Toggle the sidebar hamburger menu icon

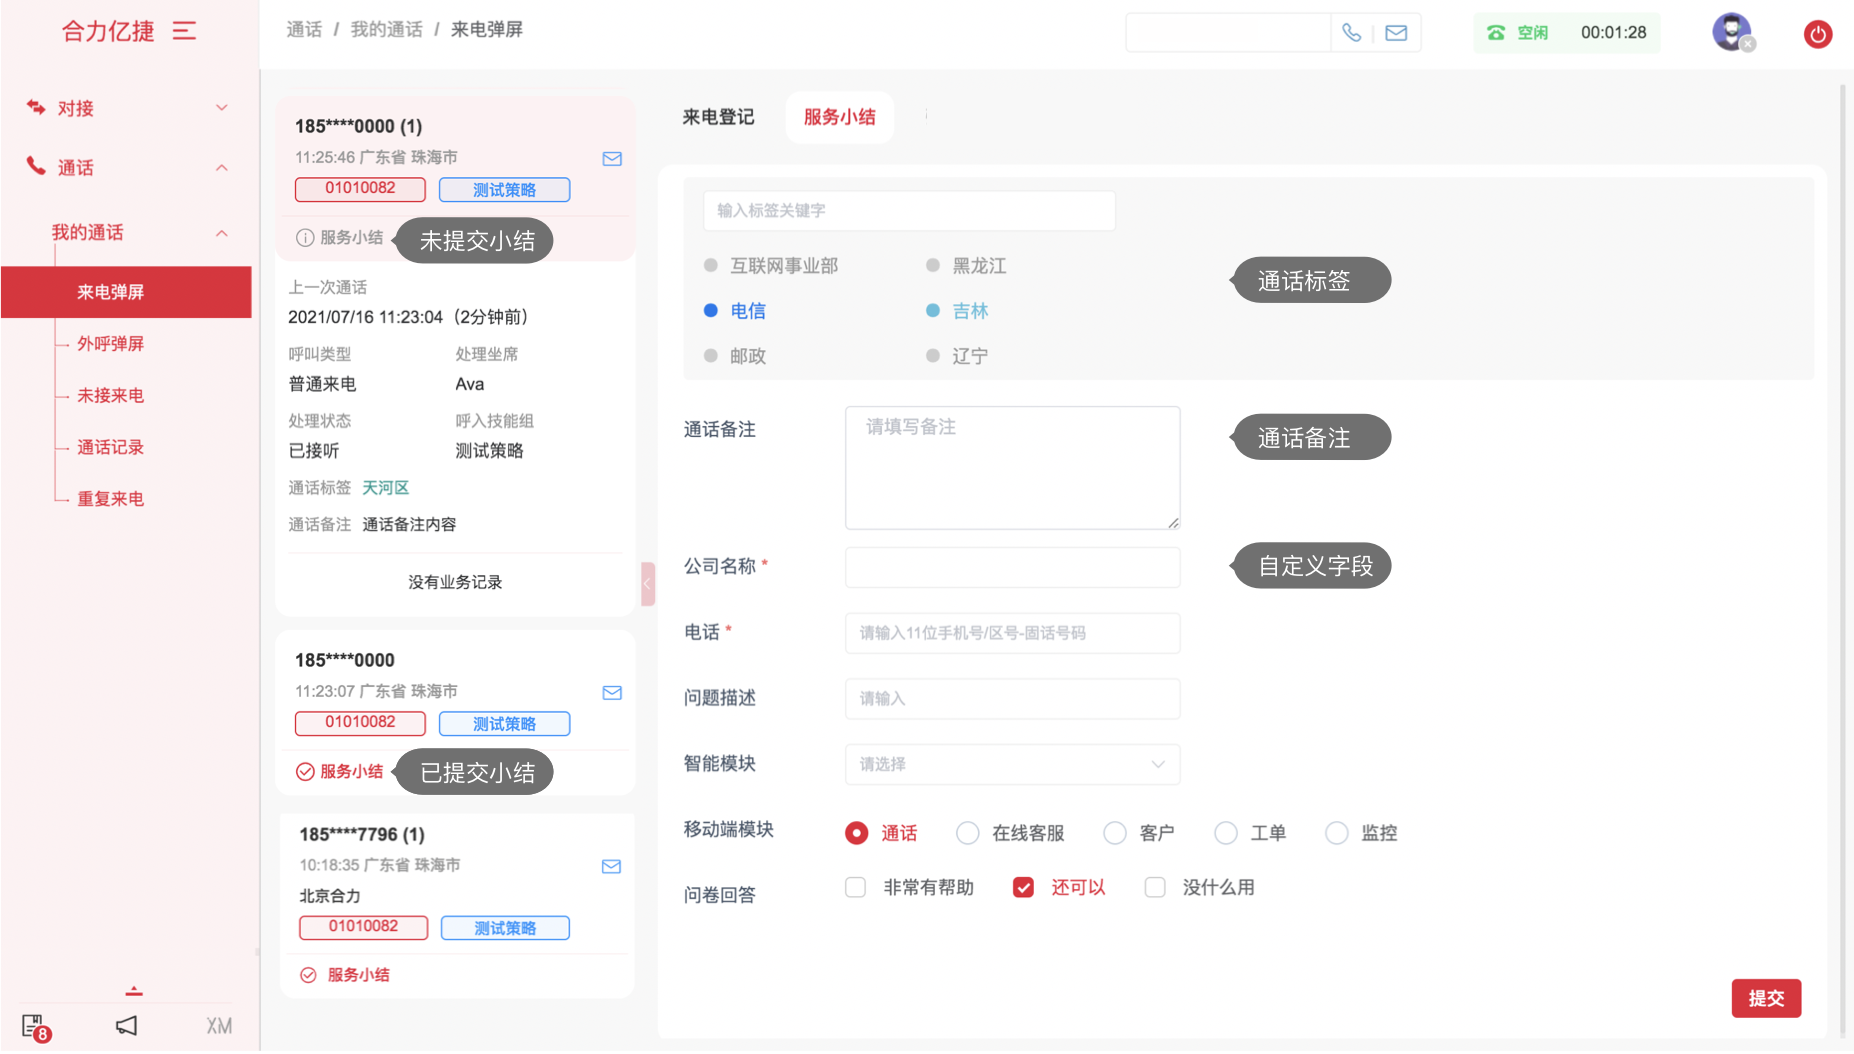pyautogui.click(x=184, y=31)
